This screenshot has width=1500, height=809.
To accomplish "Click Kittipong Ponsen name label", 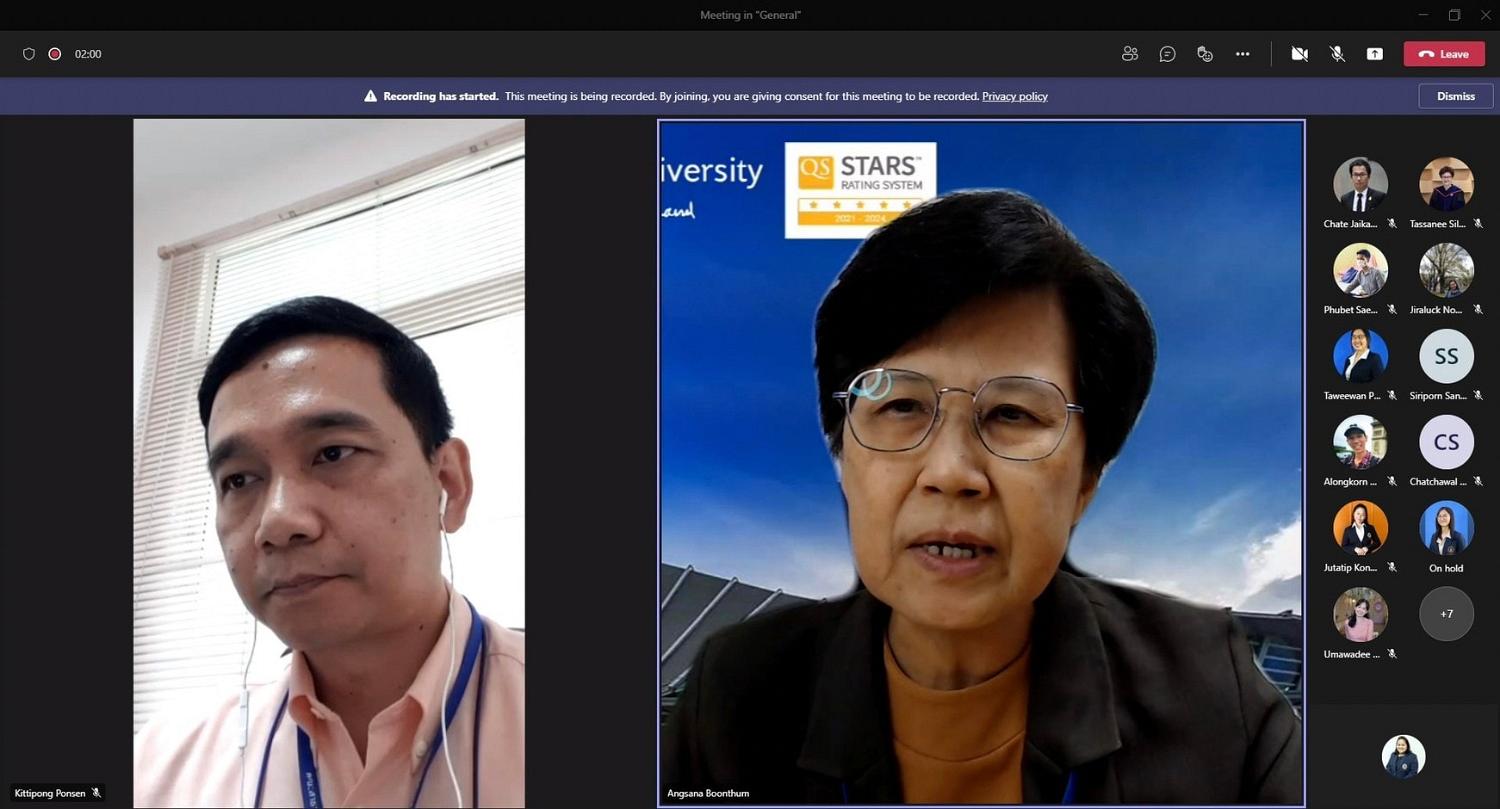I will (x=50, y=793).
